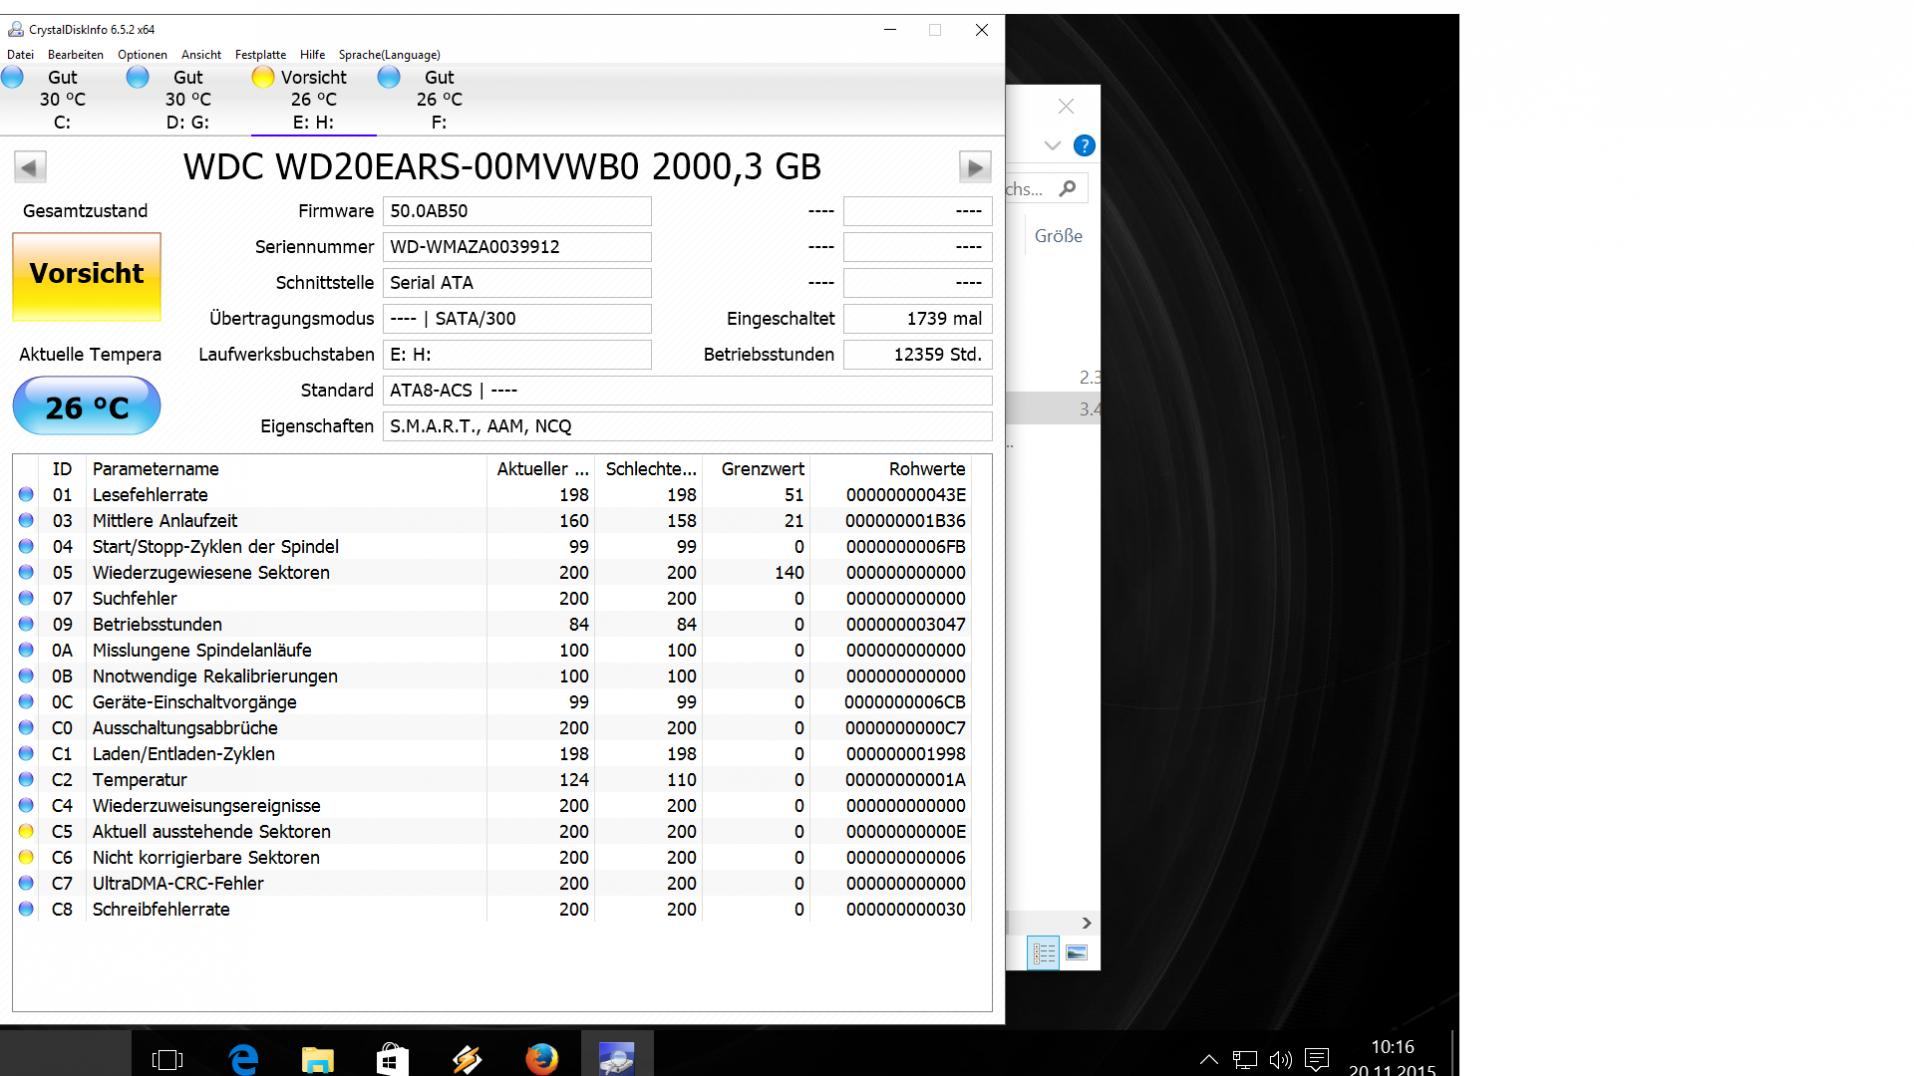Open File Explorer from the taskbar

318,1058
